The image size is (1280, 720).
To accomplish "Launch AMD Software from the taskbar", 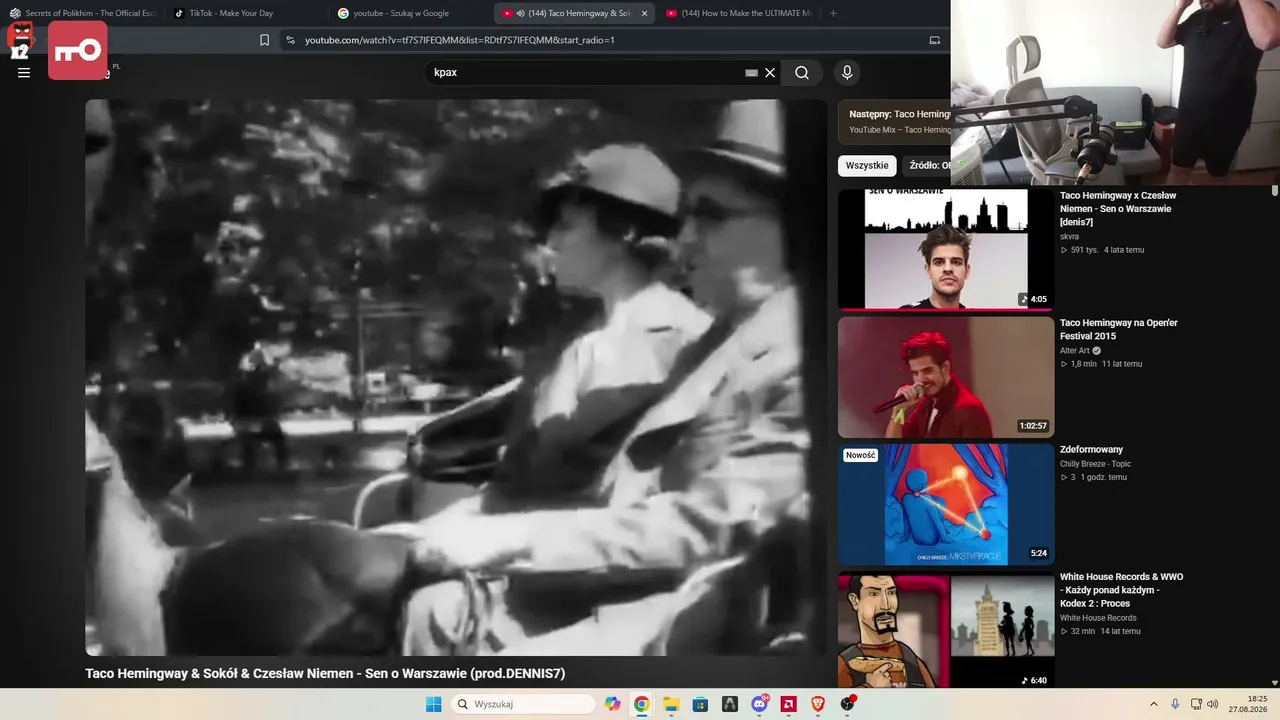I will (788, 704).
